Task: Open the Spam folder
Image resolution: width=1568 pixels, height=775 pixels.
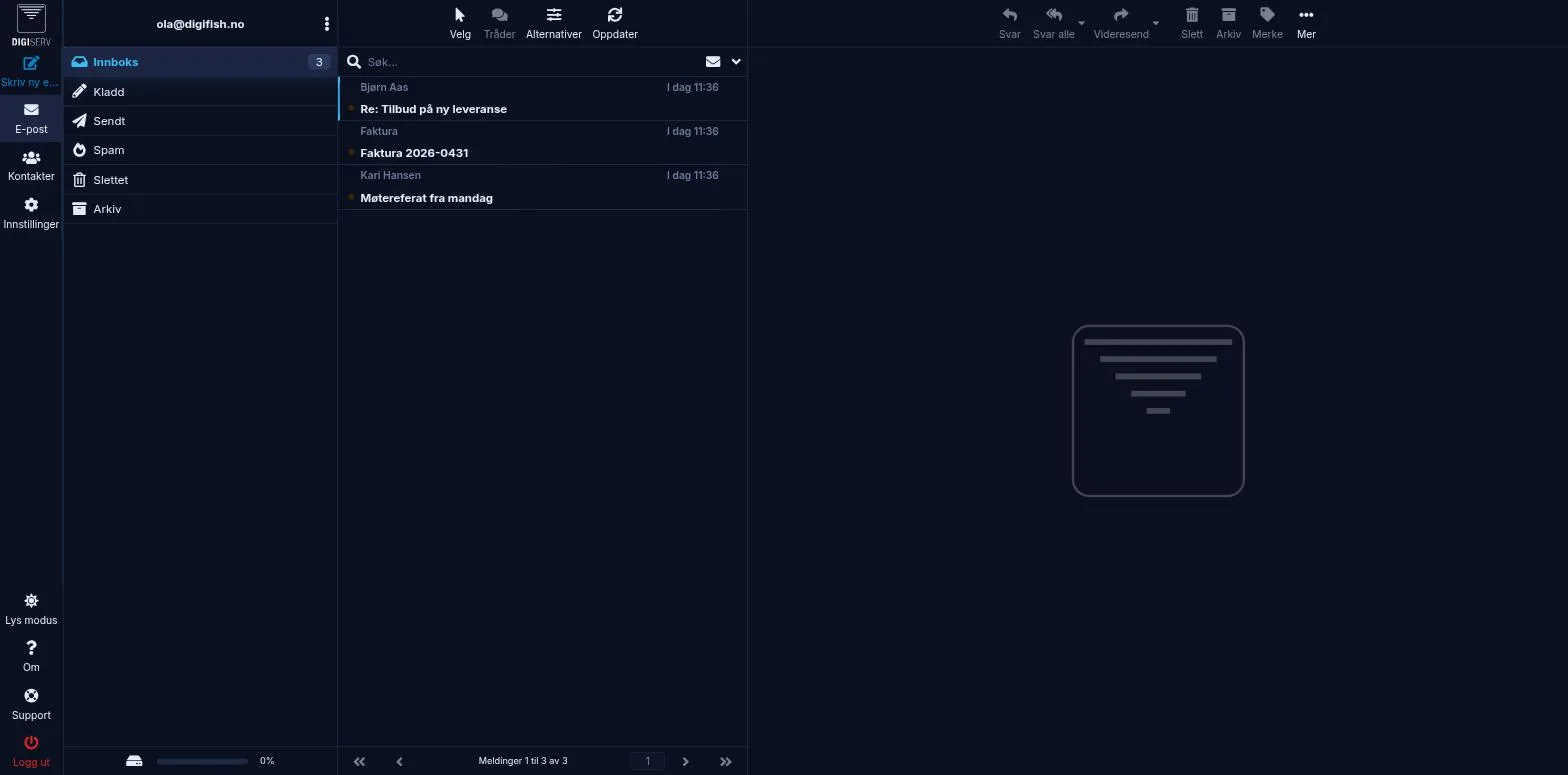Action: pyautogui.click(x=200, y=150)
